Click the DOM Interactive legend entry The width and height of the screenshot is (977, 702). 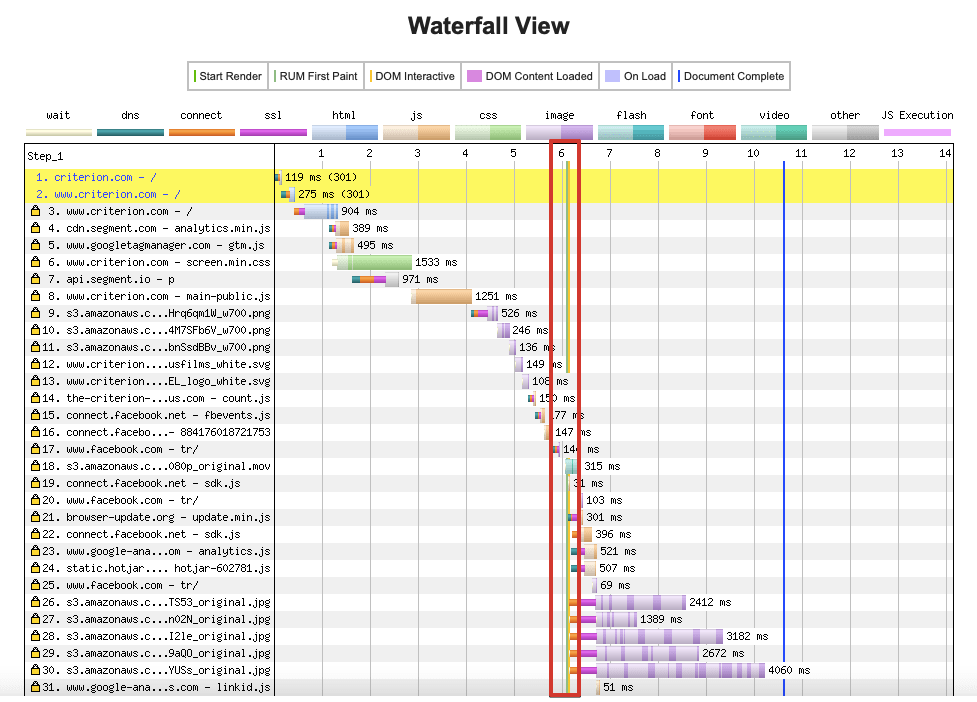tap(412, 76)
